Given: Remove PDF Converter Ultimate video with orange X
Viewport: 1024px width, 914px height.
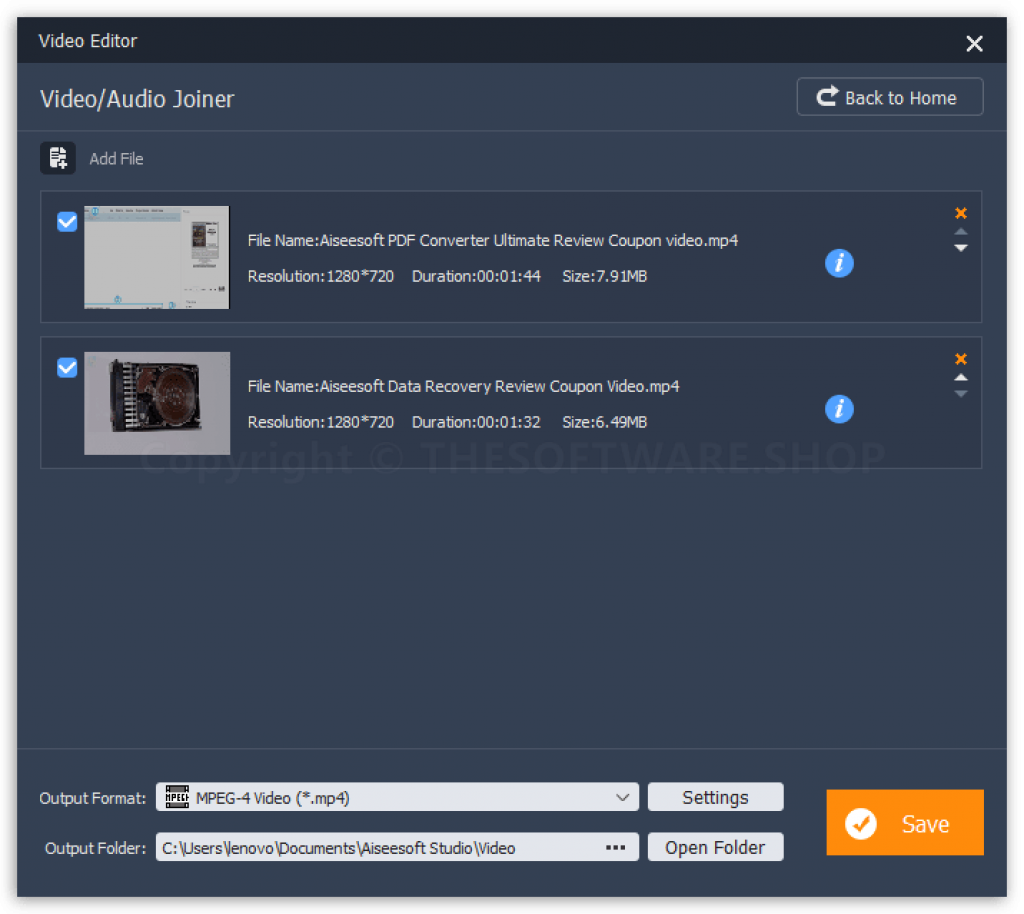Looking at the screenshot, I should tap(961, 213).
